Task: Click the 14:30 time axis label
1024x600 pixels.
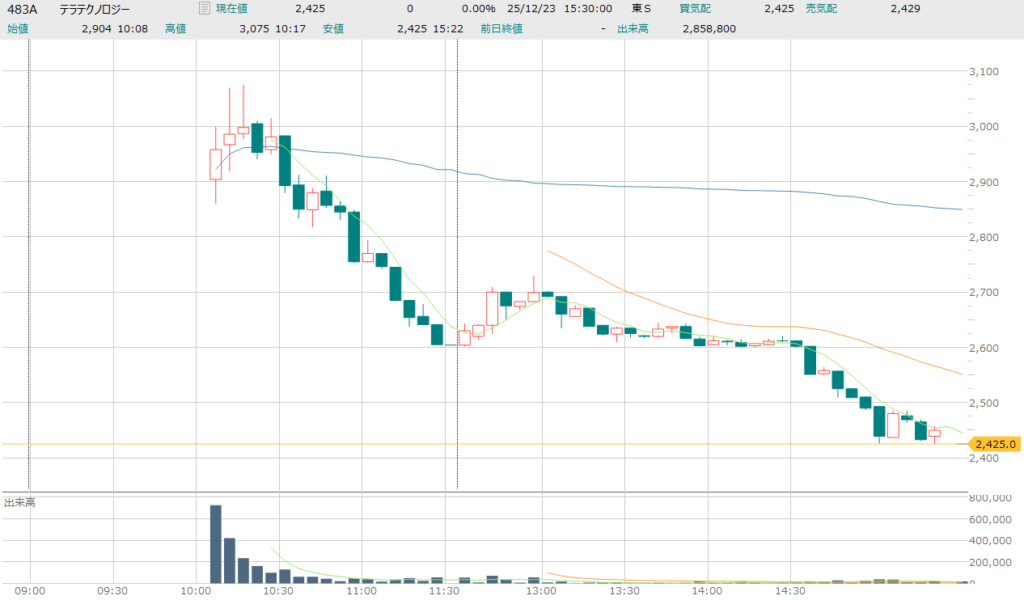Action: point(790,591)
